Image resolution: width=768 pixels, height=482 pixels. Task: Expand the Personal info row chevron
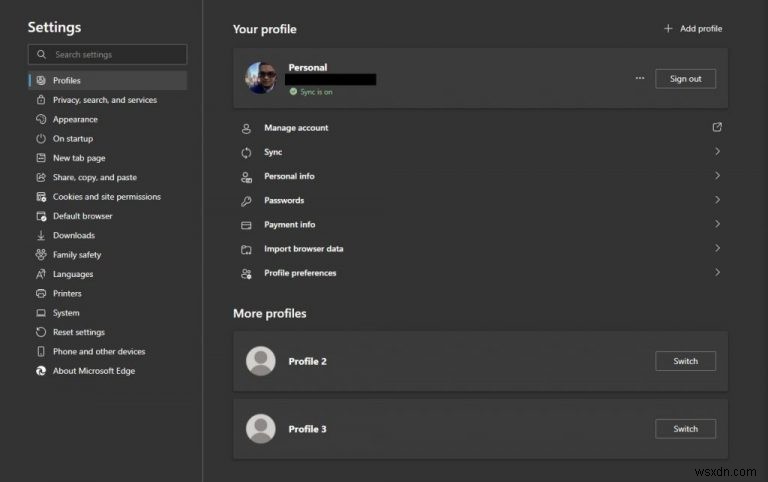717,175
